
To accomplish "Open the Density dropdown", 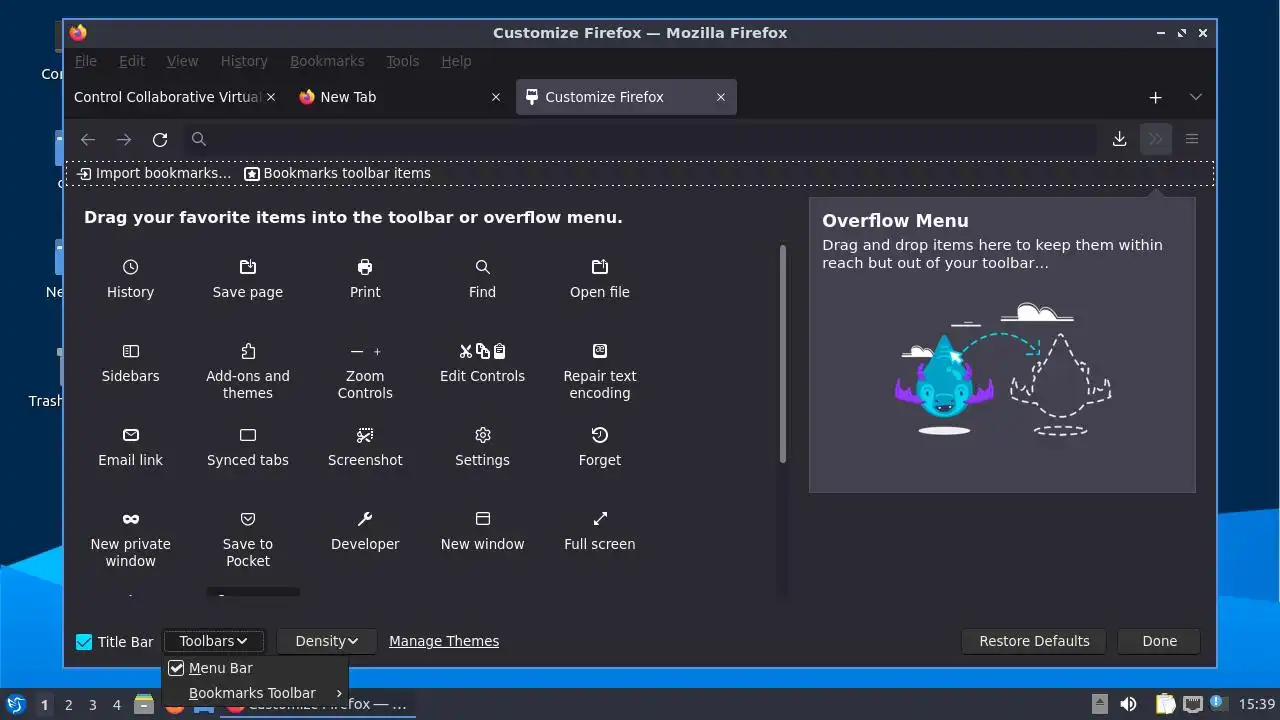I will coord(326,641).
